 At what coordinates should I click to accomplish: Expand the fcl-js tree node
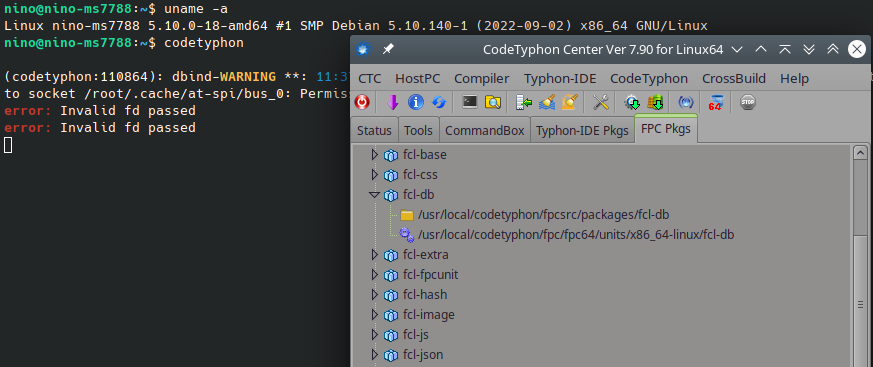click(x=375, y=335)
